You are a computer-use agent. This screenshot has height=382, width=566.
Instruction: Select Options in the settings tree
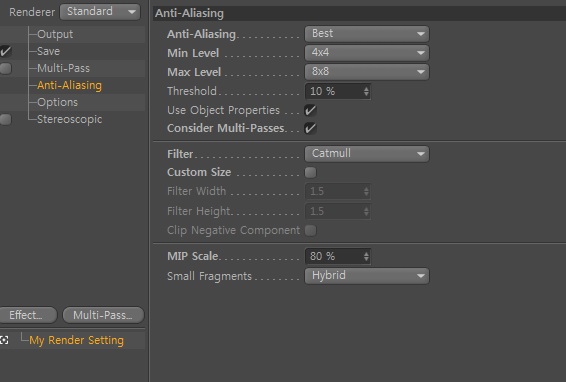(57, 102)
